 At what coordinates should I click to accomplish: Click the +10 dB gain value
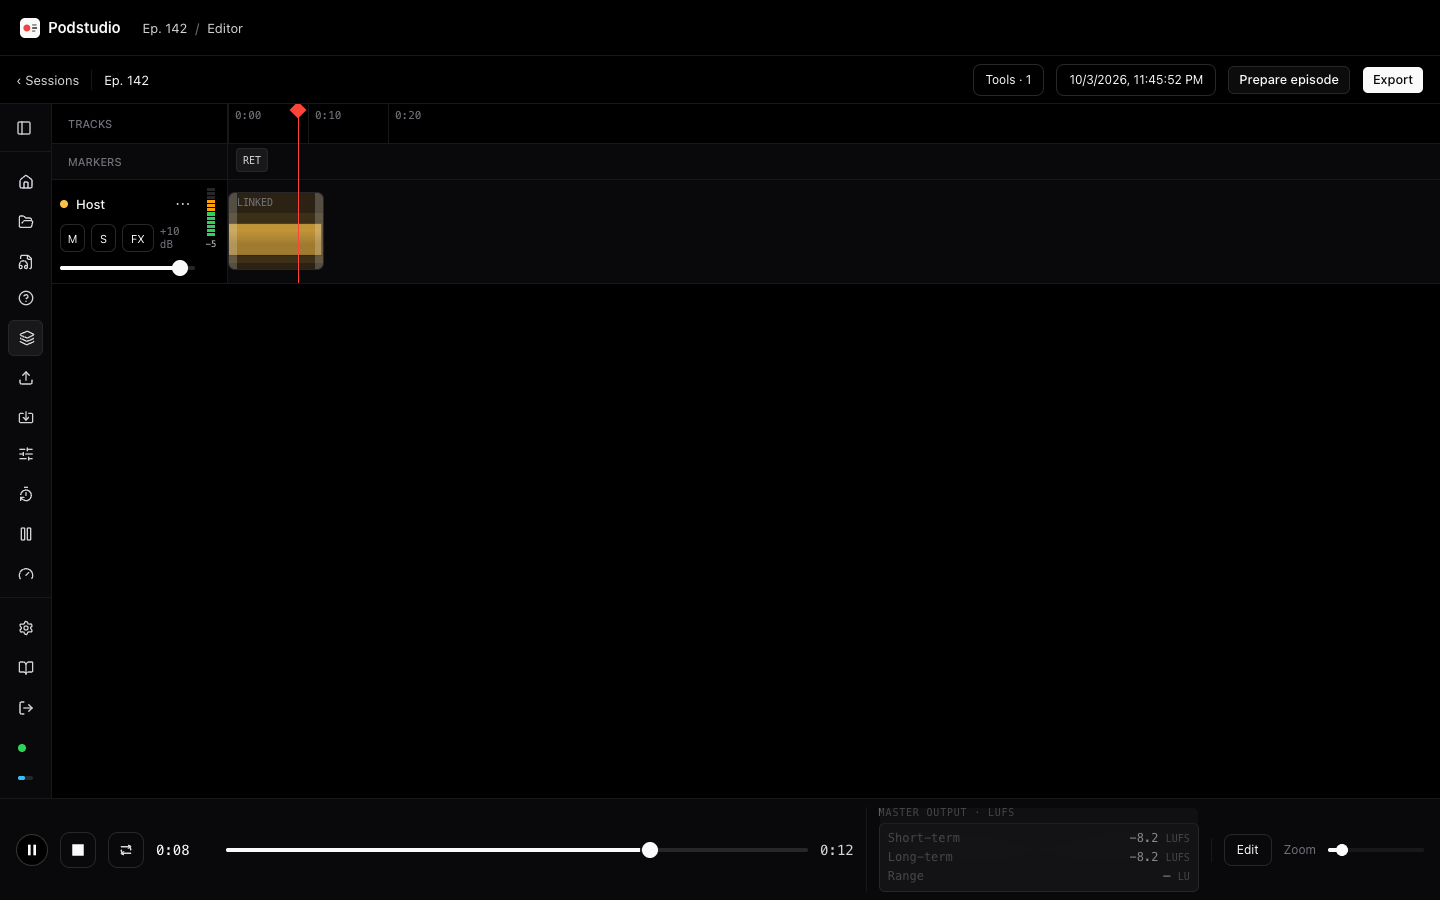point(170,238)
